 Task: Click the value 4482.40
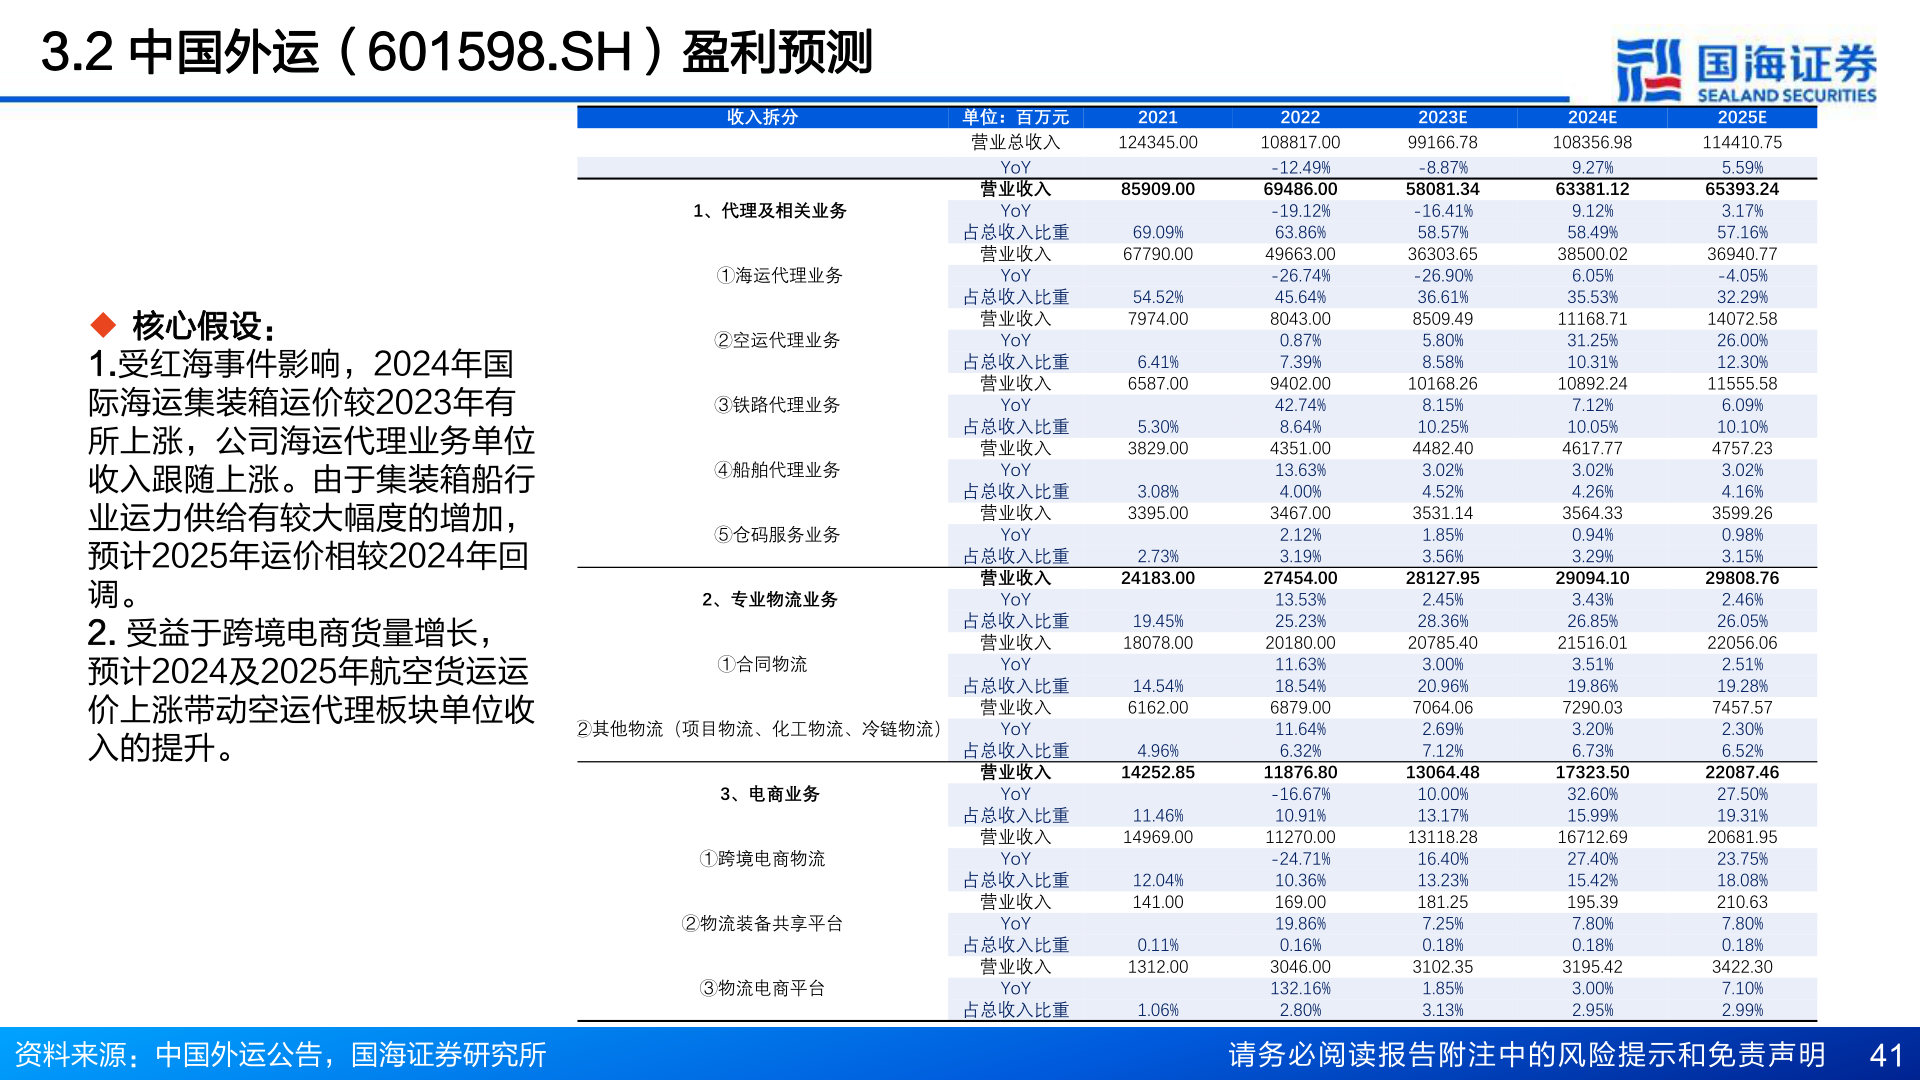pos(1442,449)
